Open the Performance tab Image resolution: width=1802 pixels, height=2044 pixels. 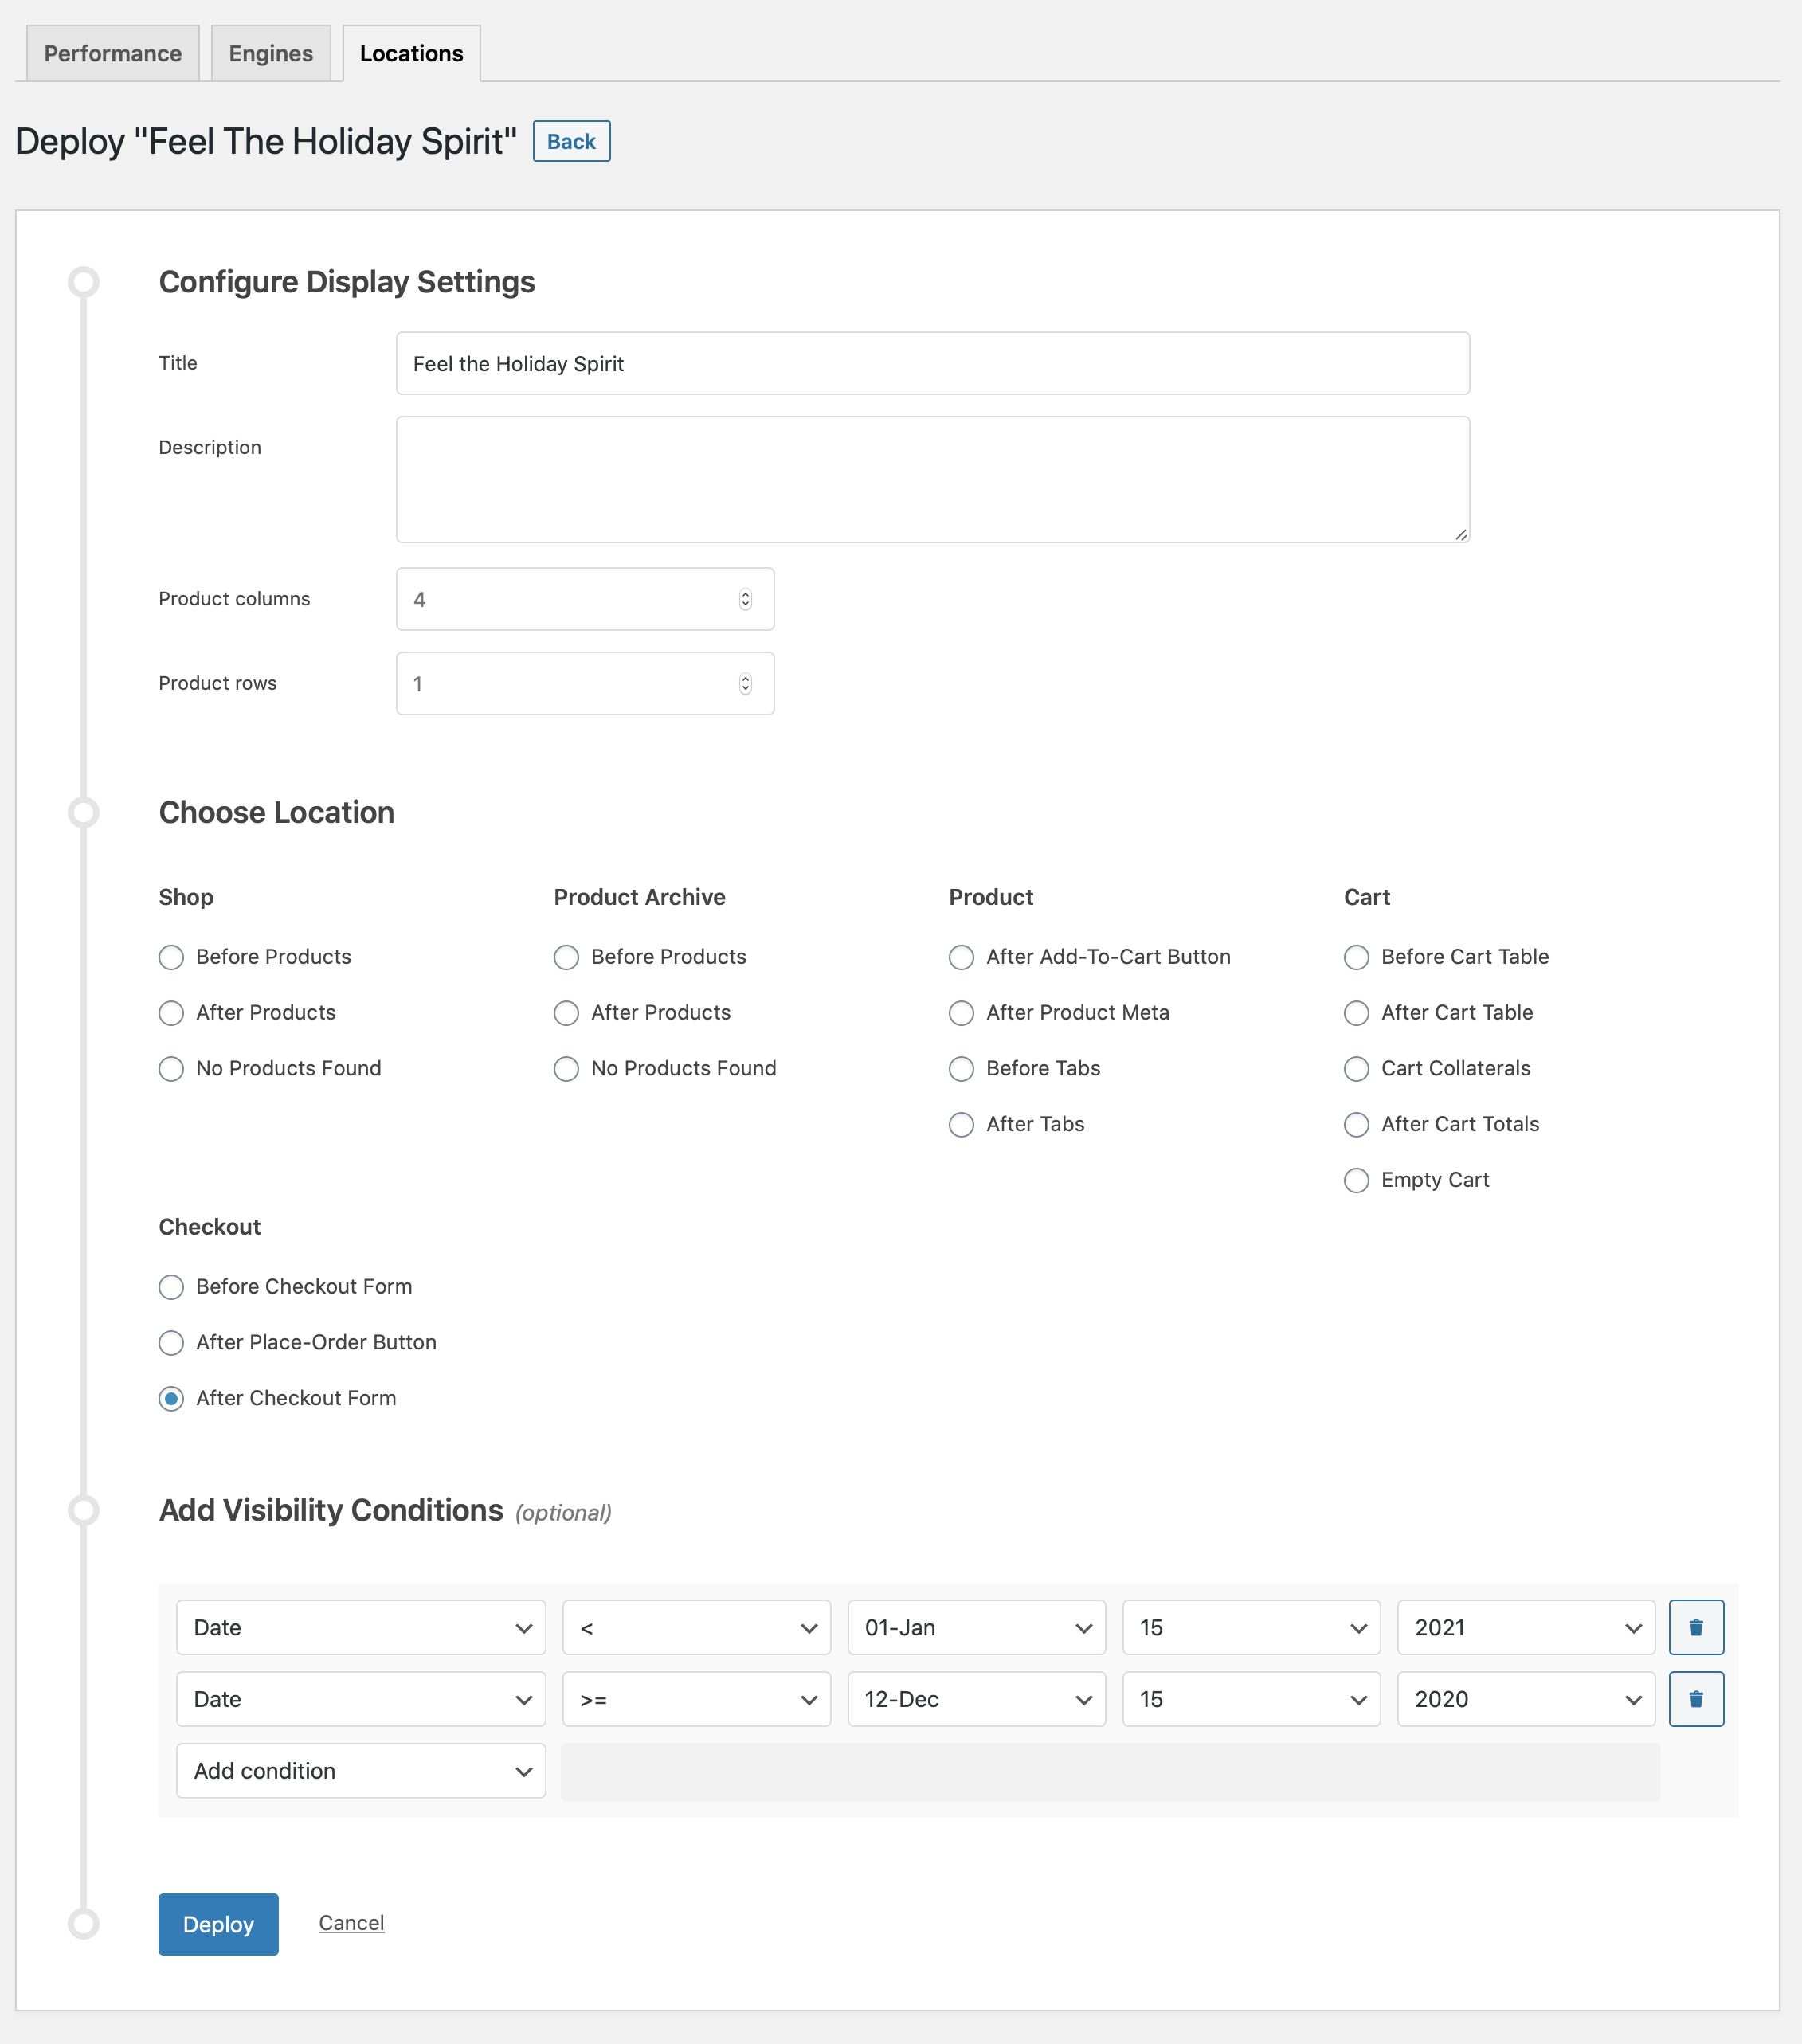pyautogui.click(x=112, y=53)
